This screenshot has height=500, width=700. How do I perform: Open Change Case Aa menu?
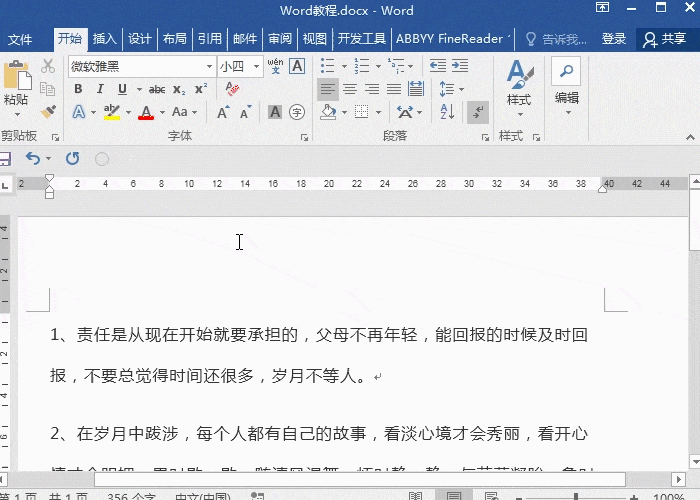180,112
